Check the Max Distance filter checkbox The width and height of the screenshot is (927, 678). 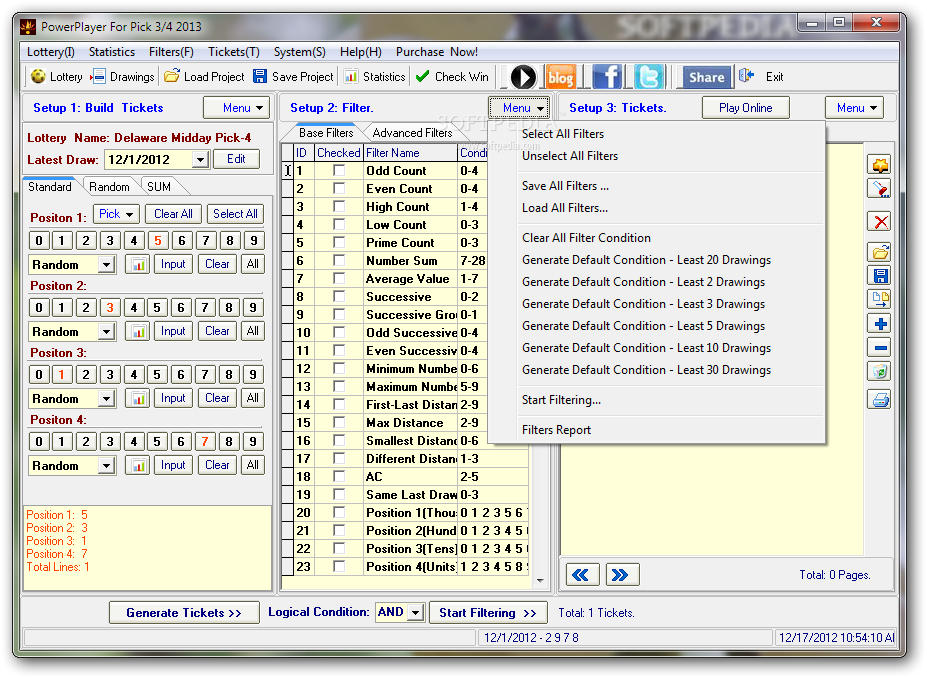(339, 423)
